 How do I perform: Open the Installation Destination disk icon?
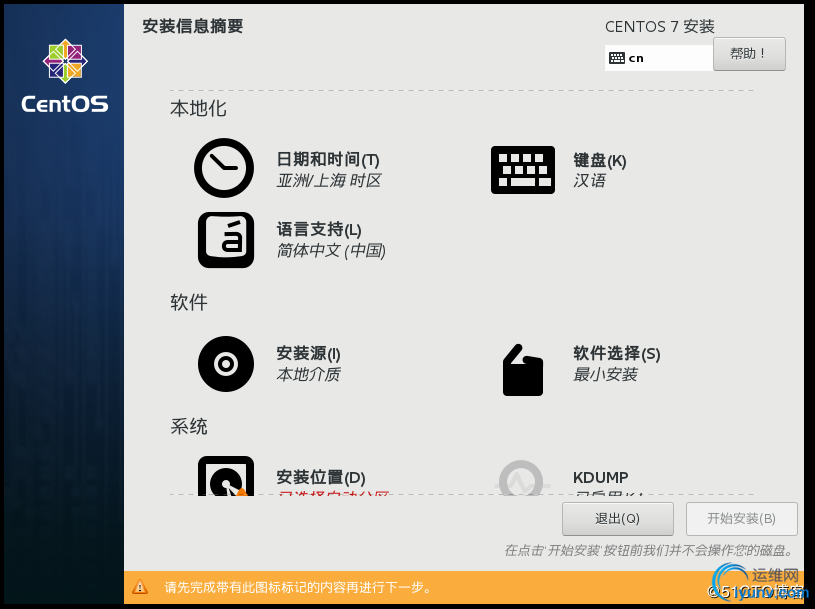pyautogui.click(x=226, y=475)
